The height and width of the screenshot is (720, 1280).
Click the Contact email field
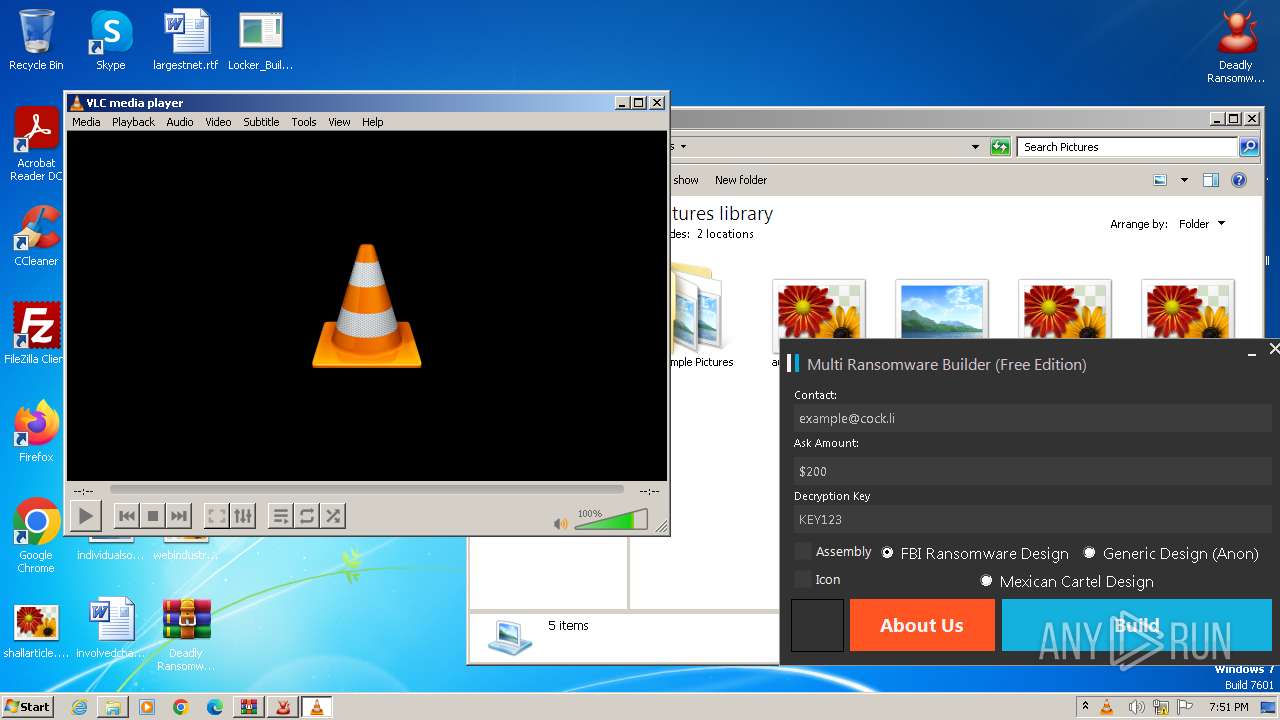click(1033, 418)
